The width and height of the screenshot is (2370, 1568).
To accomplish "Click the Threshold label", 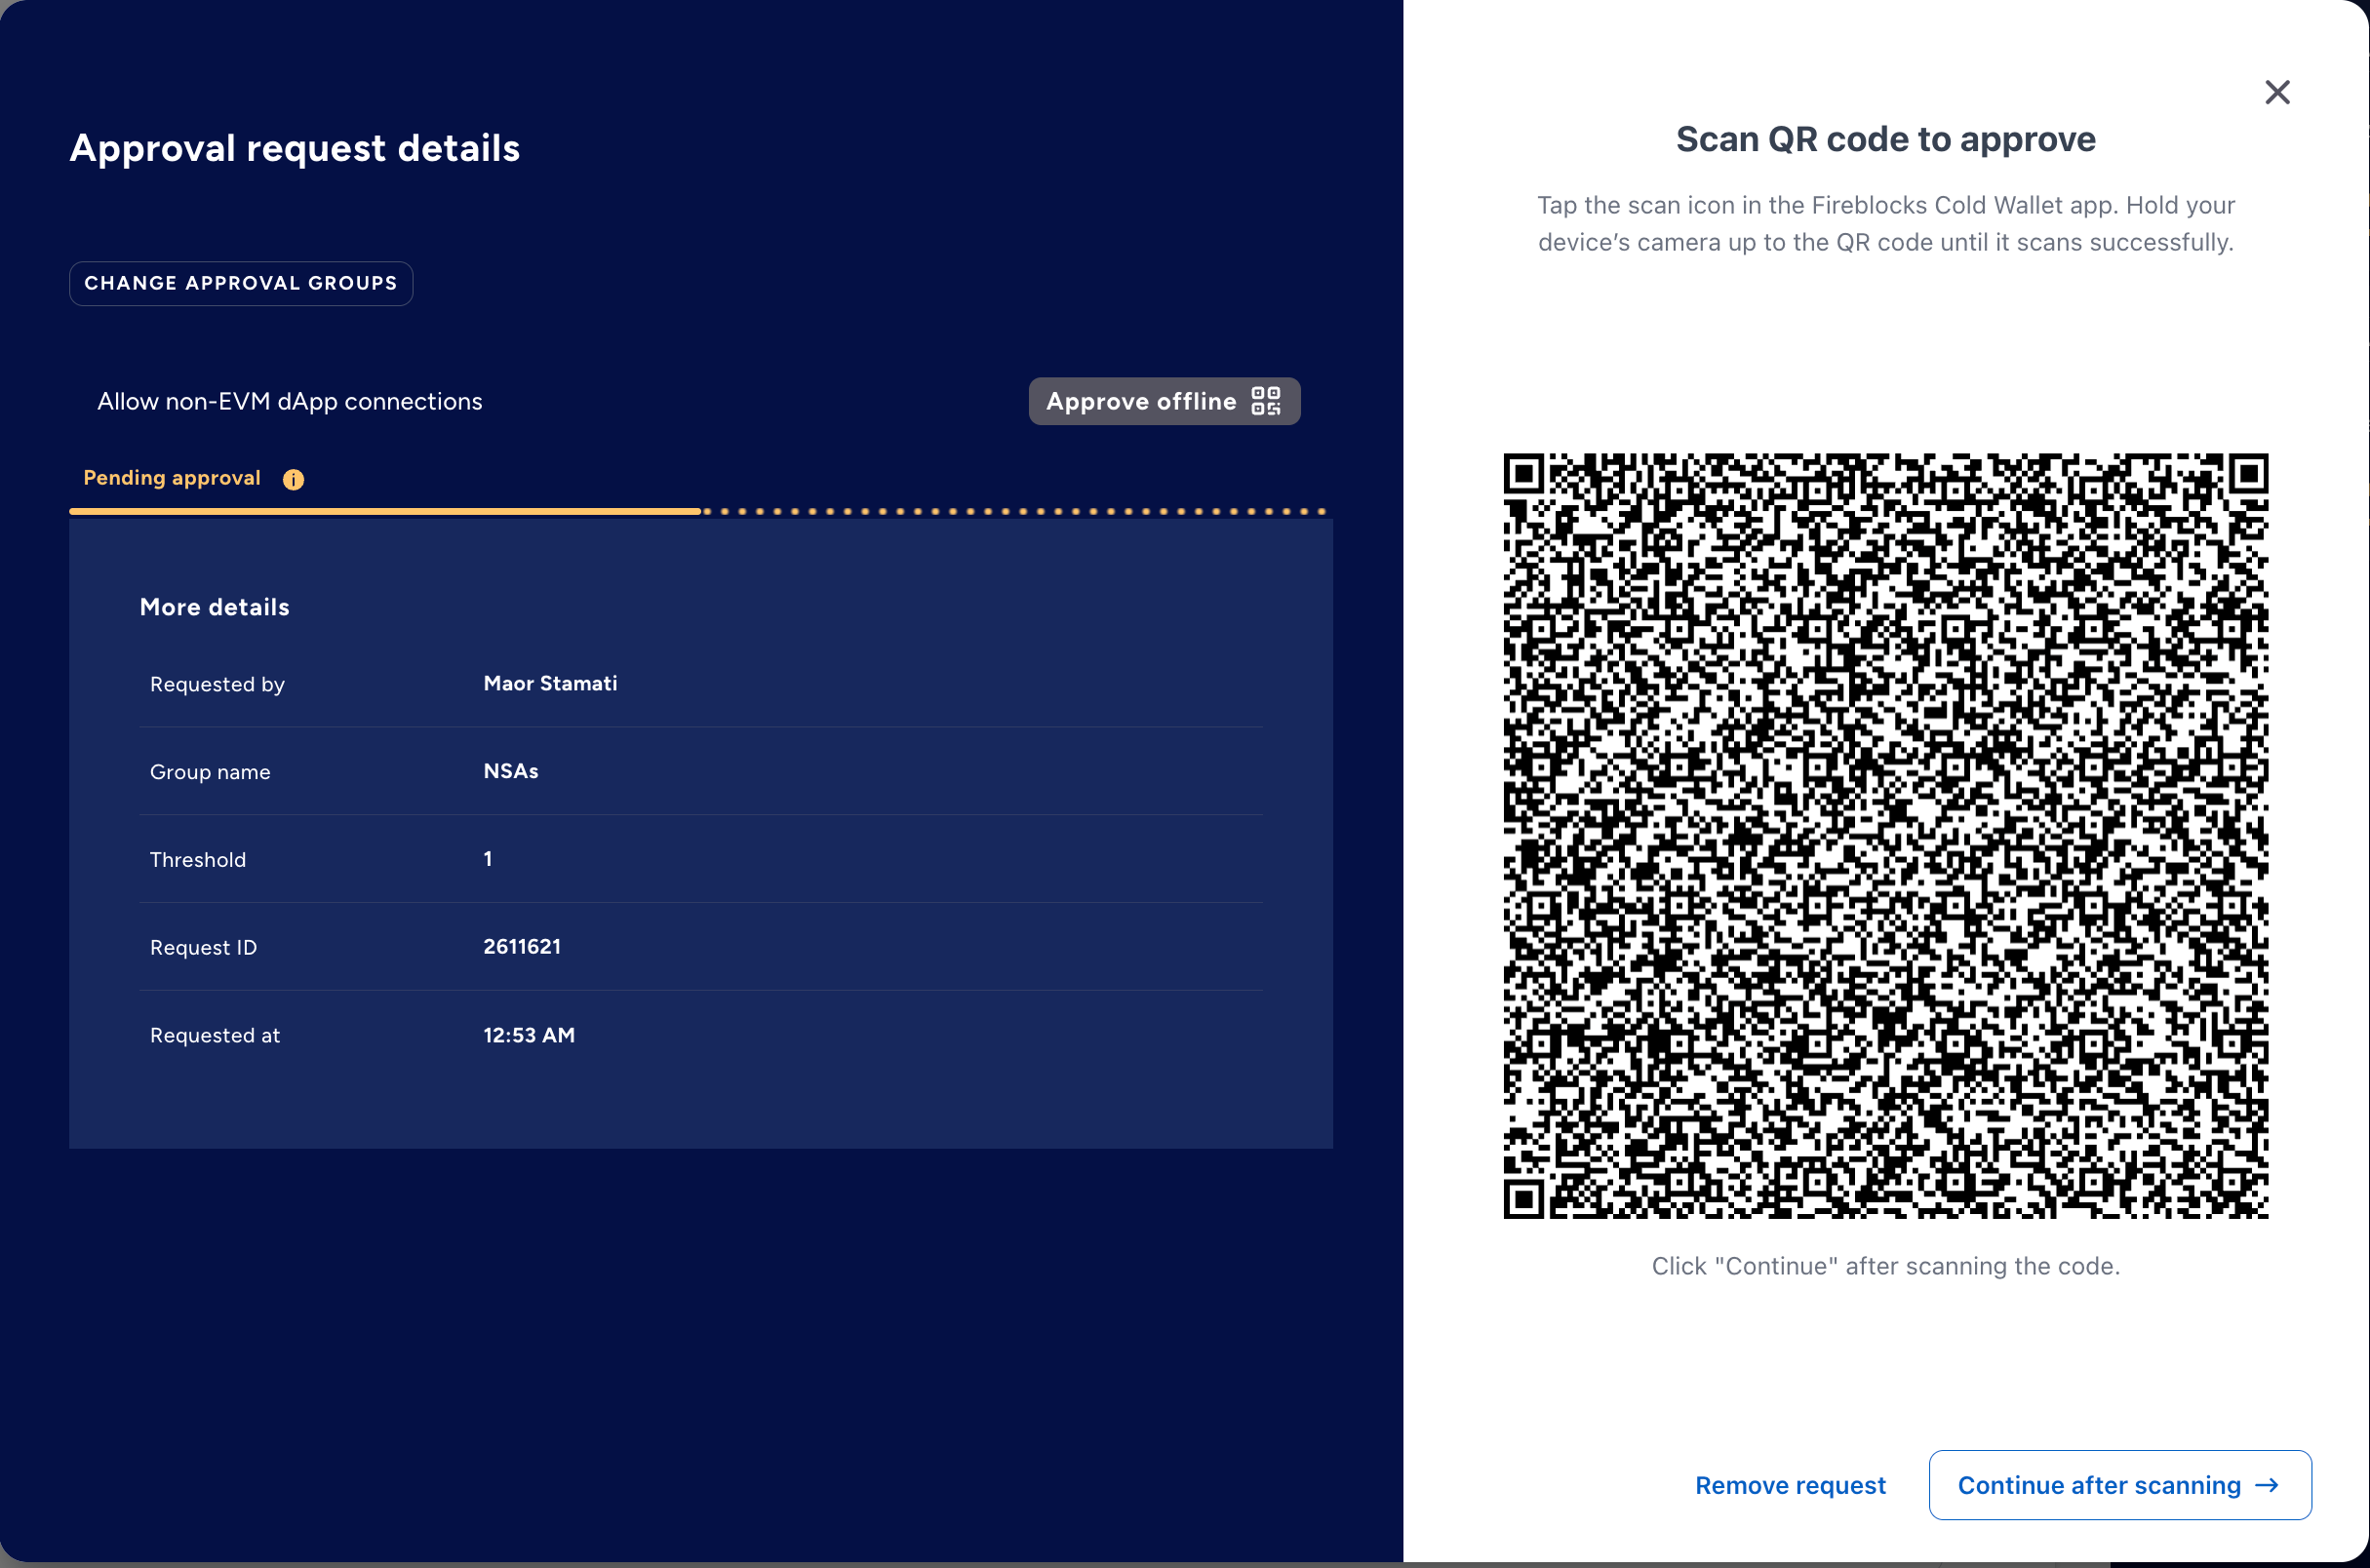I will click(198, 860).
